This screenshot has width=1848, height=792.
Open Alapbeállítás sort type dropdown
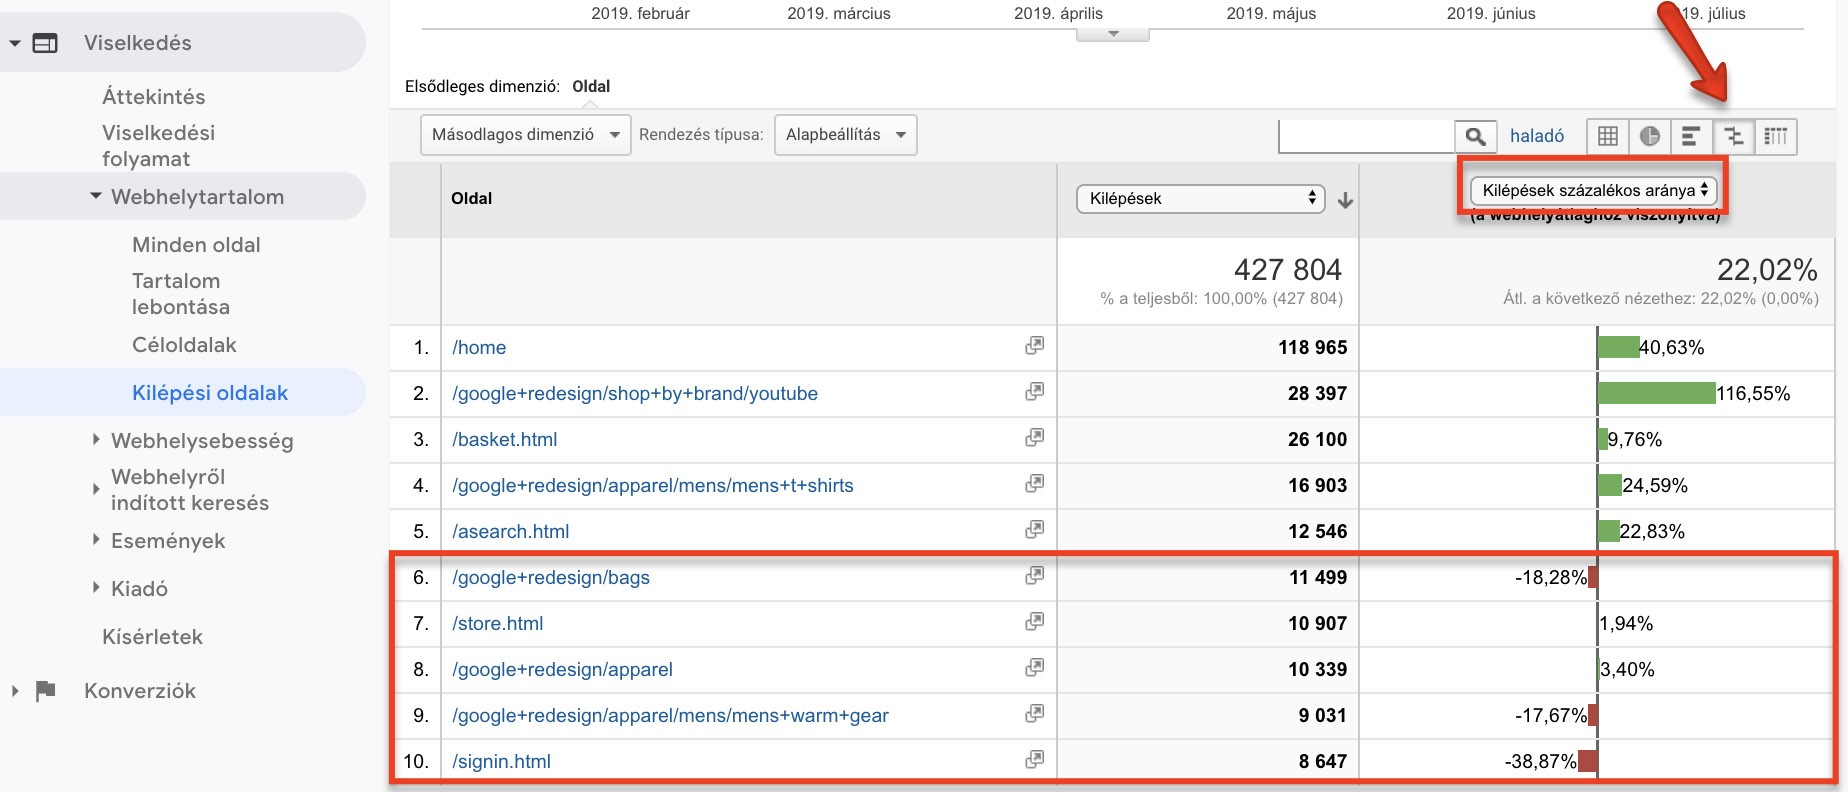point(846,135)
